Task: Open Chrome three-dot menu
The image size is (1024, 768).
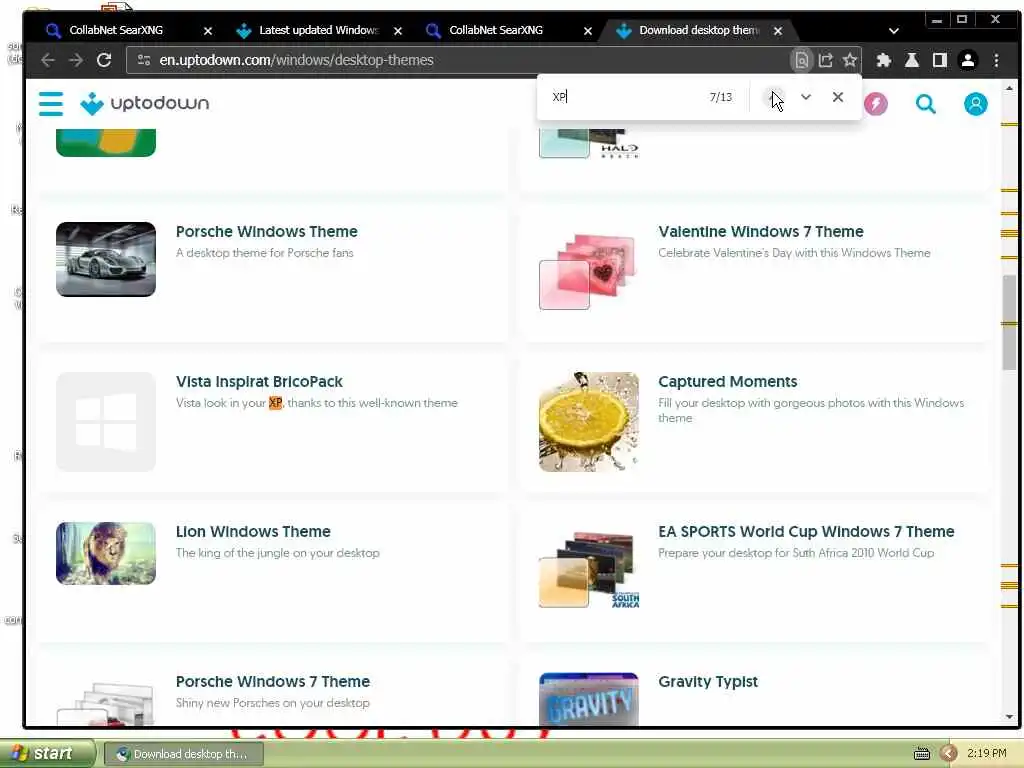Action: (x=997, y=60)
